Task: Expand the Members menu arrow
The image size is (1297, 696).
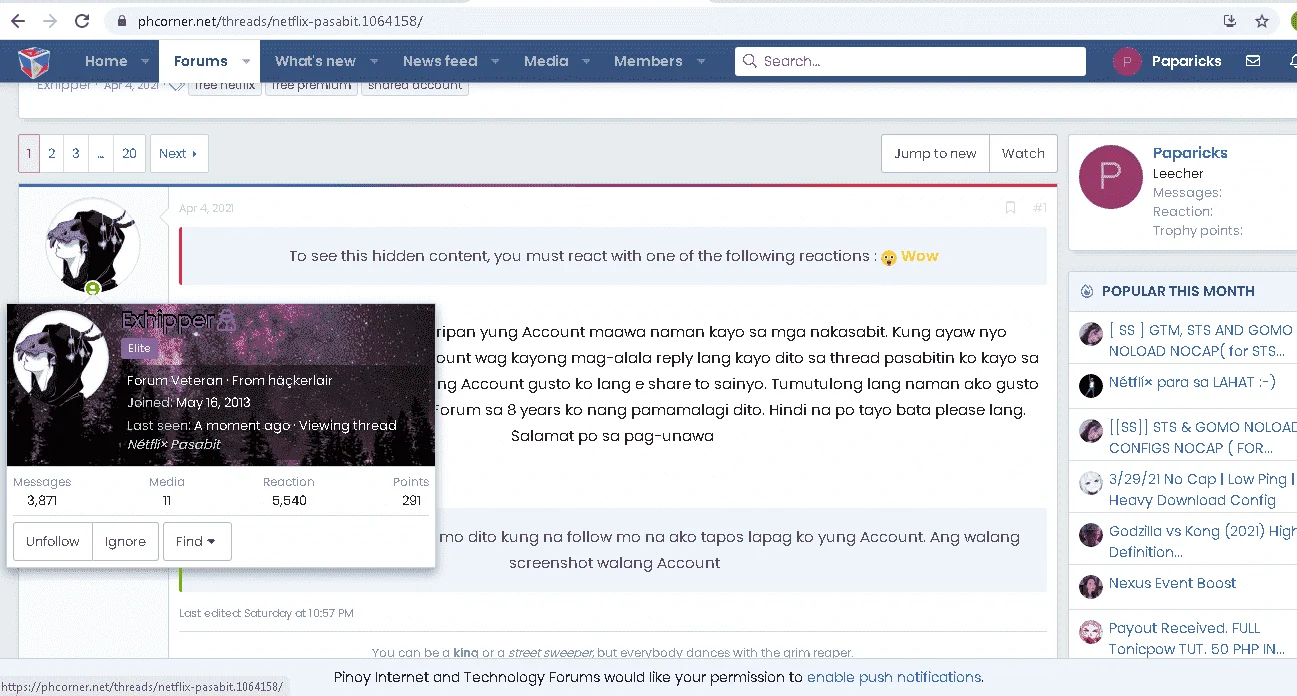Action: tap(700, 62)
